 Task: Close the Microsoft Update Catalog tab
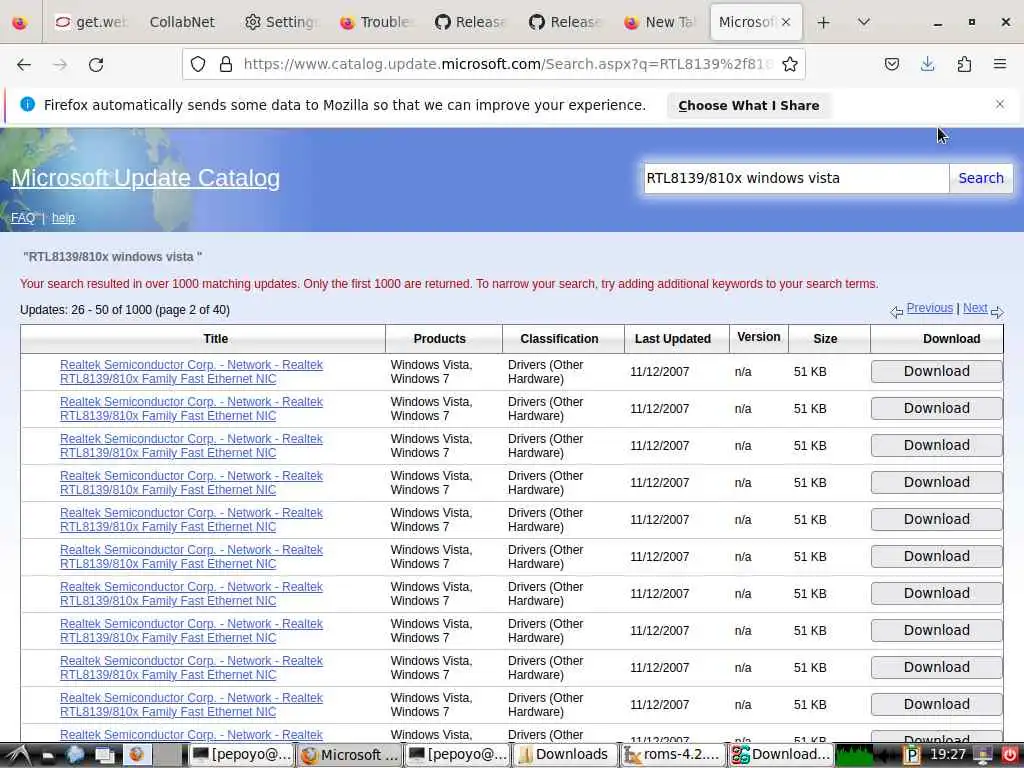[x=786, y=22]
